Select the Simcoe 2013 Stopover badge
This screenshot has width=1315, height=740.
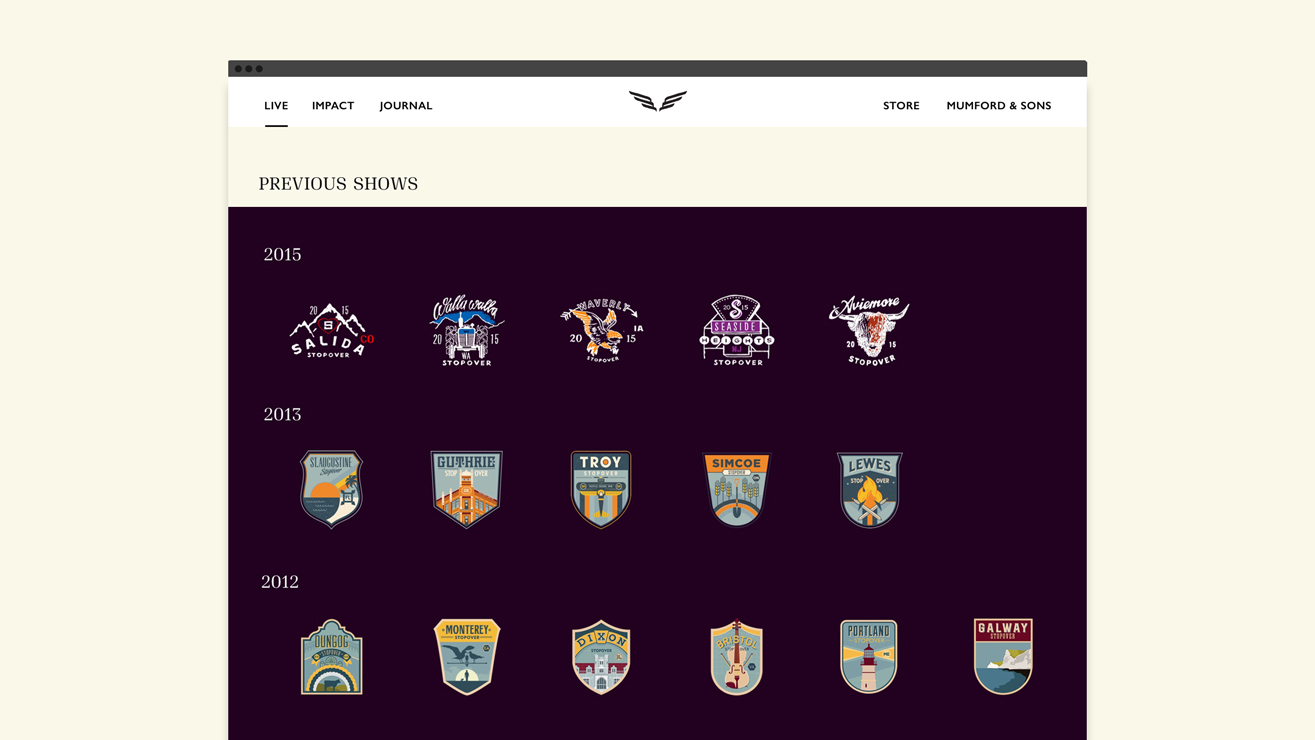(x=737, y=489)
